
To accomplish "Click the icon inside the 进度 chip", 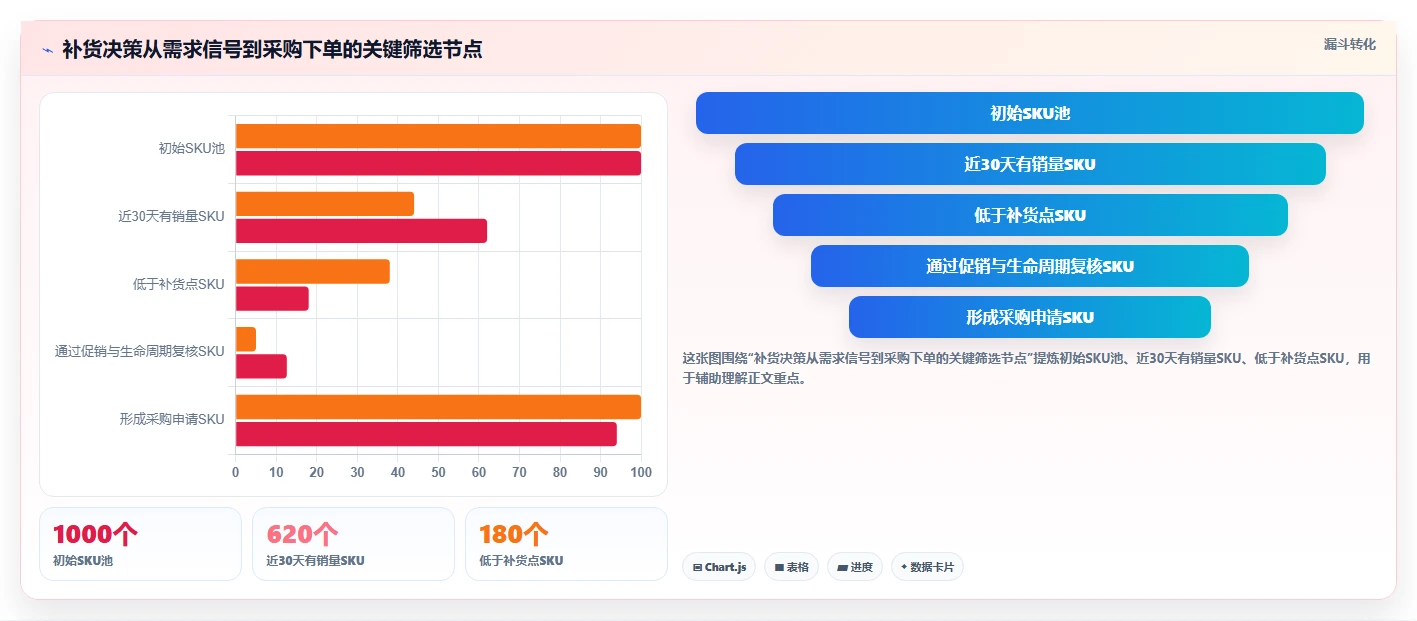I will tap(842, 567).
